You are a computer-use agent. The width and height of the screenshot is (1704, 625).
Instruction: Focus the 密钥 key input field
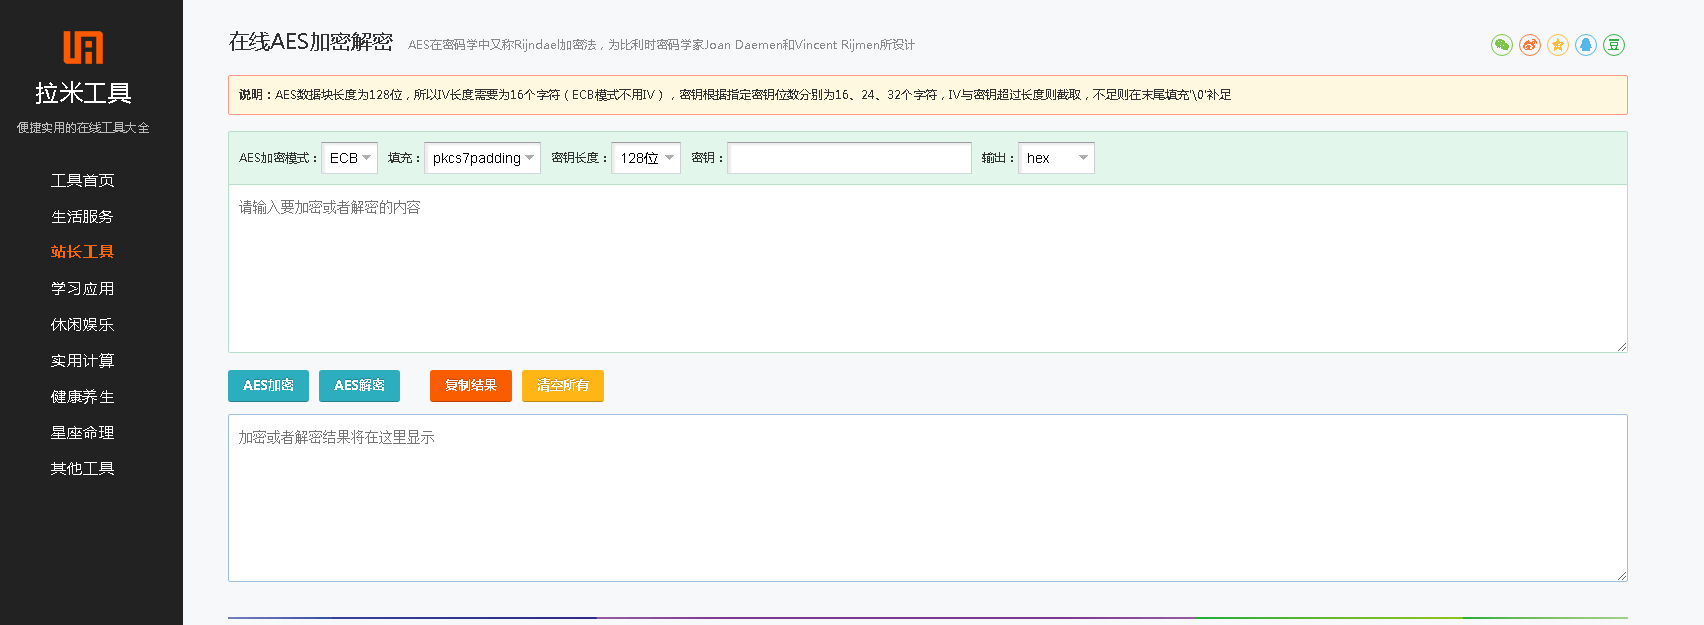pos(849,158)
